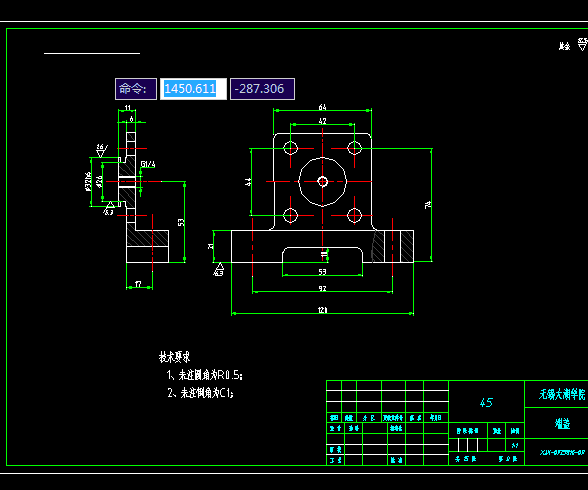588x490 pixels.
Task: Select the ø26 diameter dimension
Action: (x=99, y=181)
